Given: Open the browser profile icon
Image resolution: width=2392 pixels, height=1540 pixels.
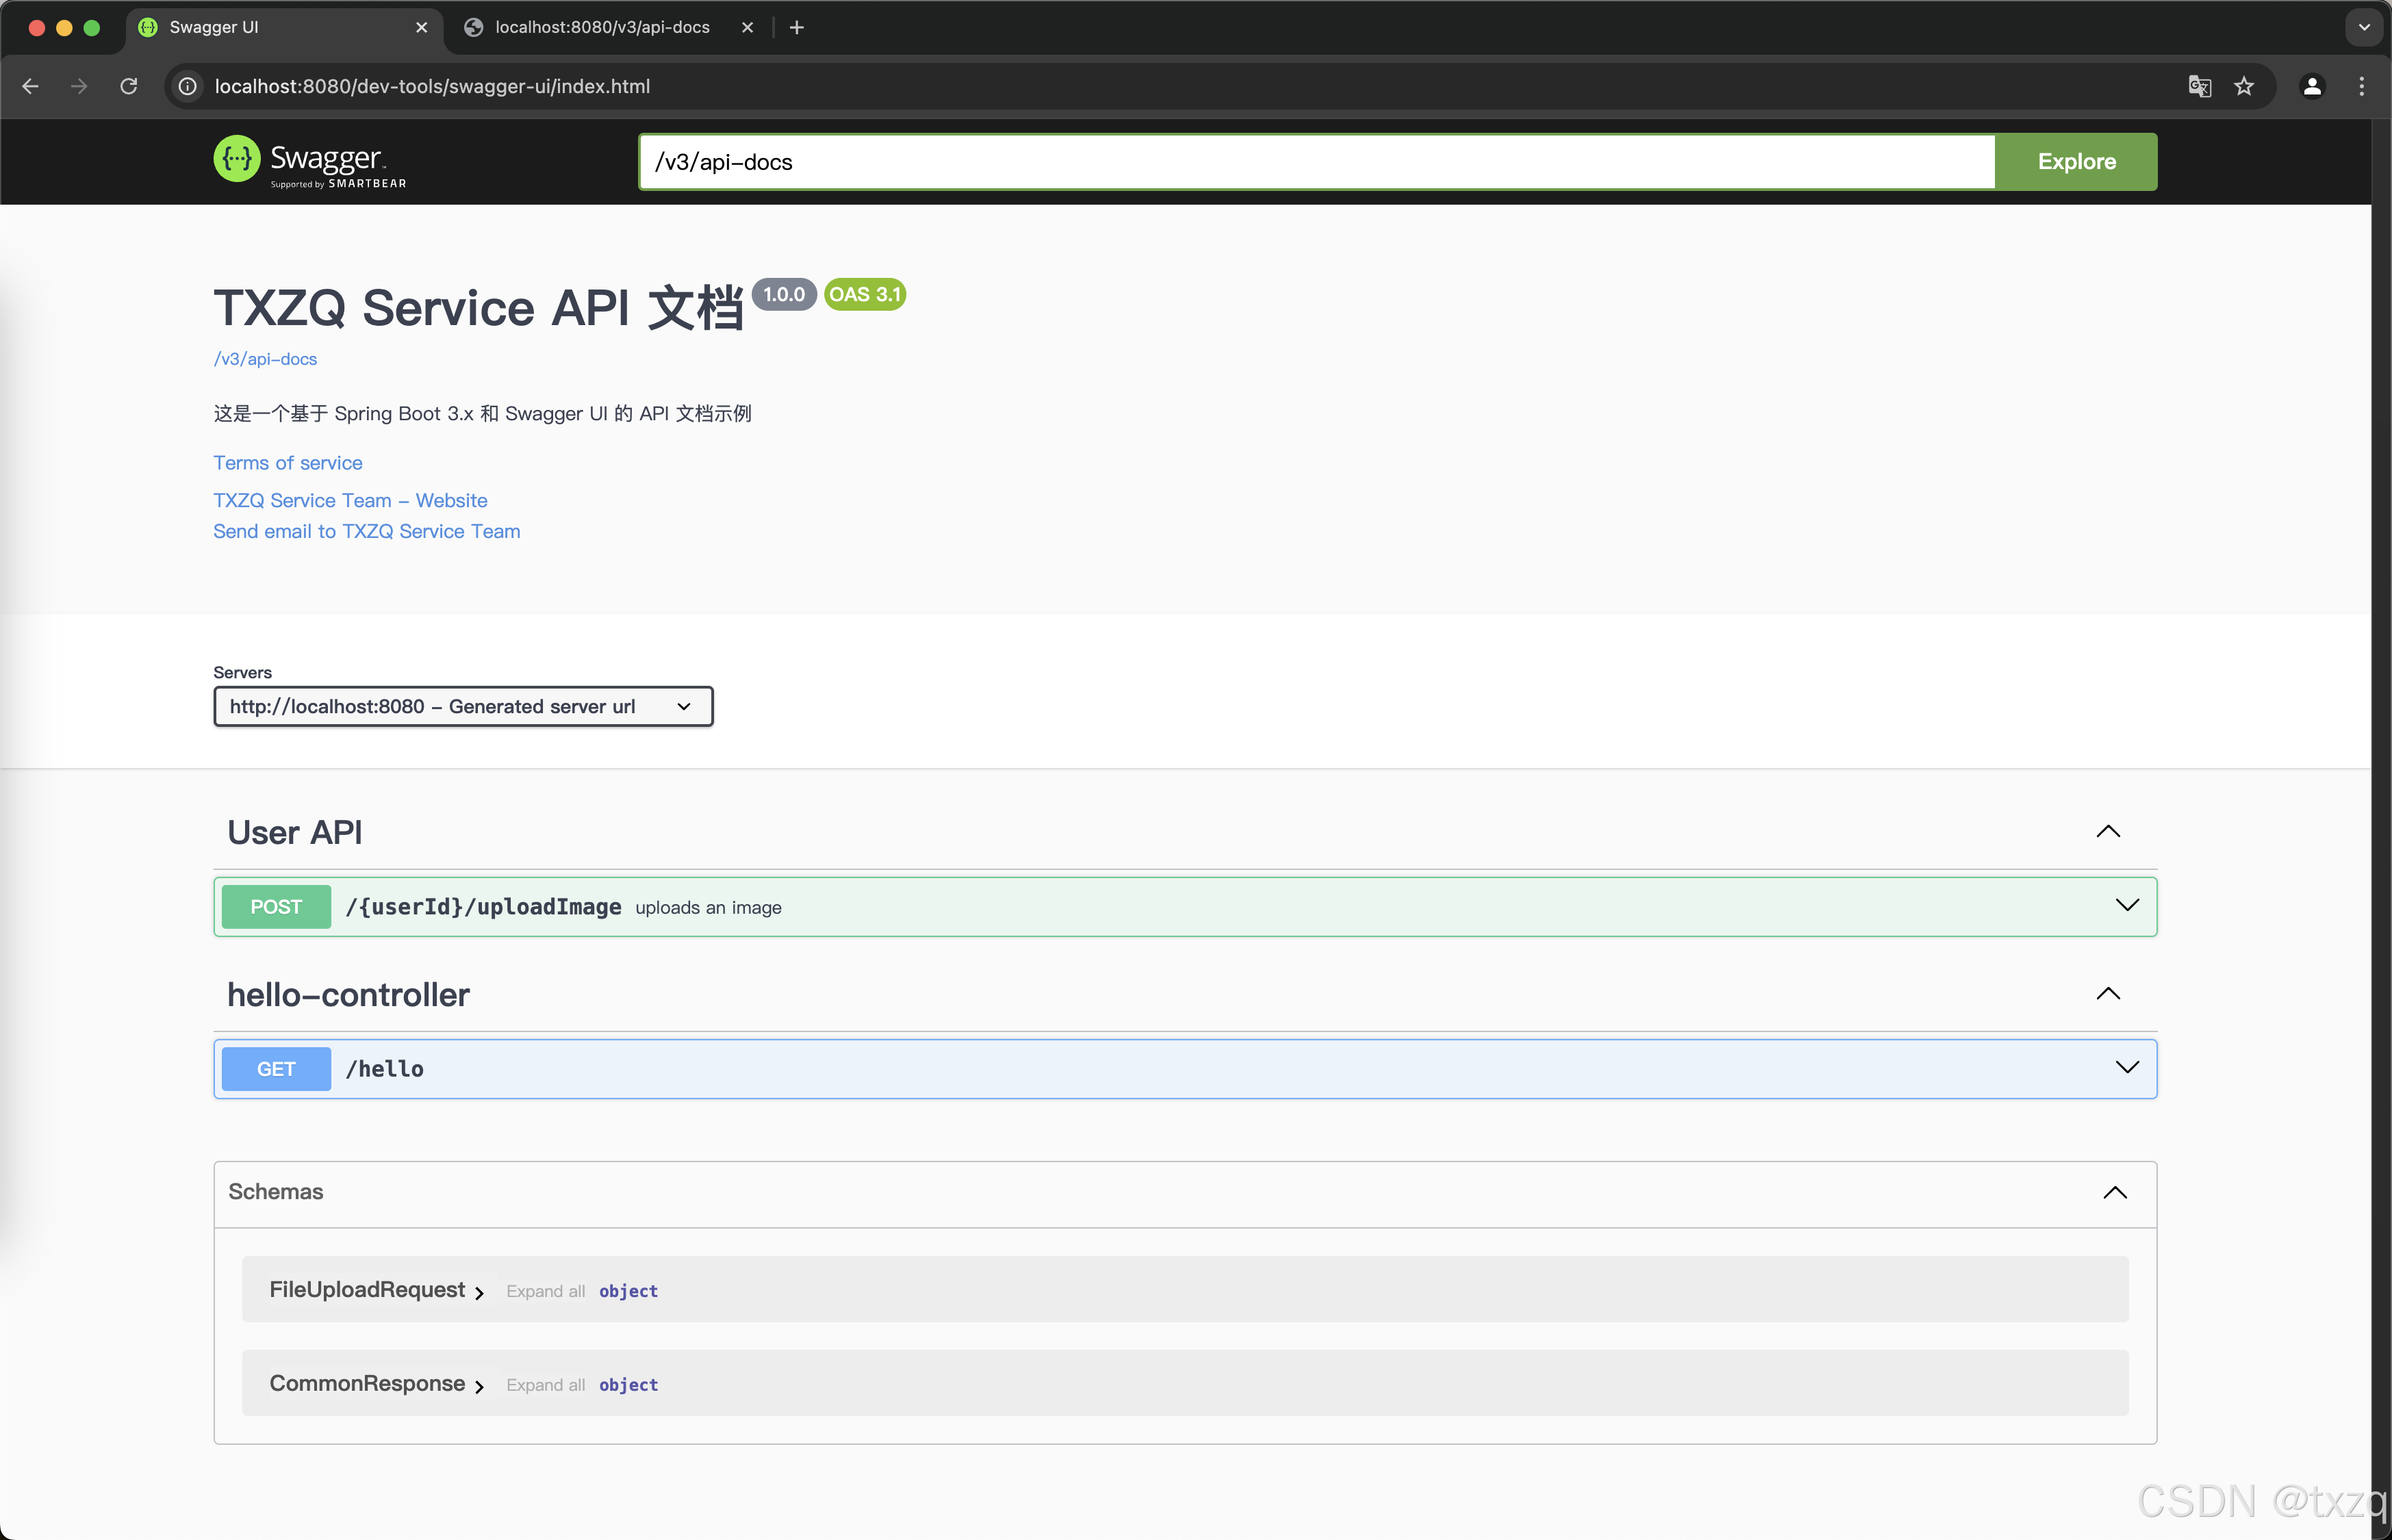Looking at the screenshot, I should [2312, 86].
